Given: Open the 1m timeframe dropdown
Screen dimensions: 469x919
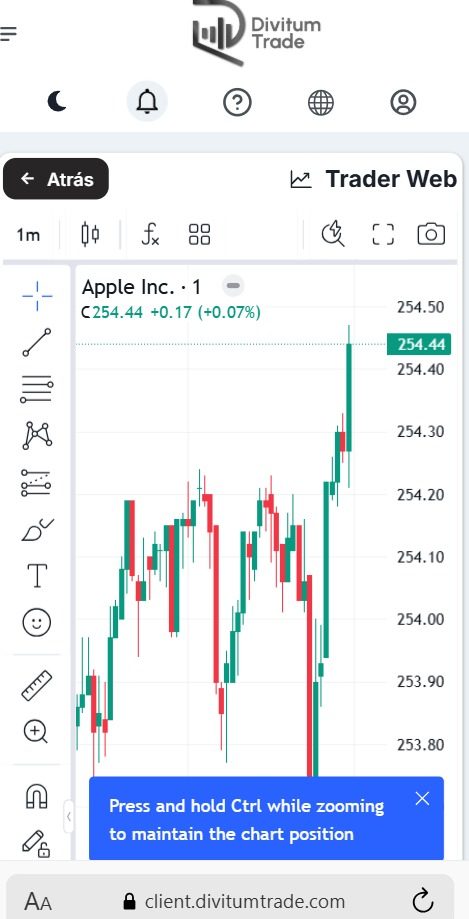Looking at the screenshot, I should pyautogui.click(x=28, y=235).
